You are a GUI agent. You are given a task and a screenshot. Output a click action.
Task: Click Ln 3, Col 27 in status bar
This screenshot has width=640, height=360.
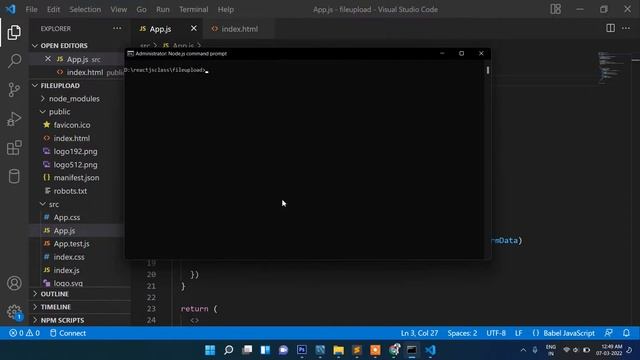(x=419, y=333)
